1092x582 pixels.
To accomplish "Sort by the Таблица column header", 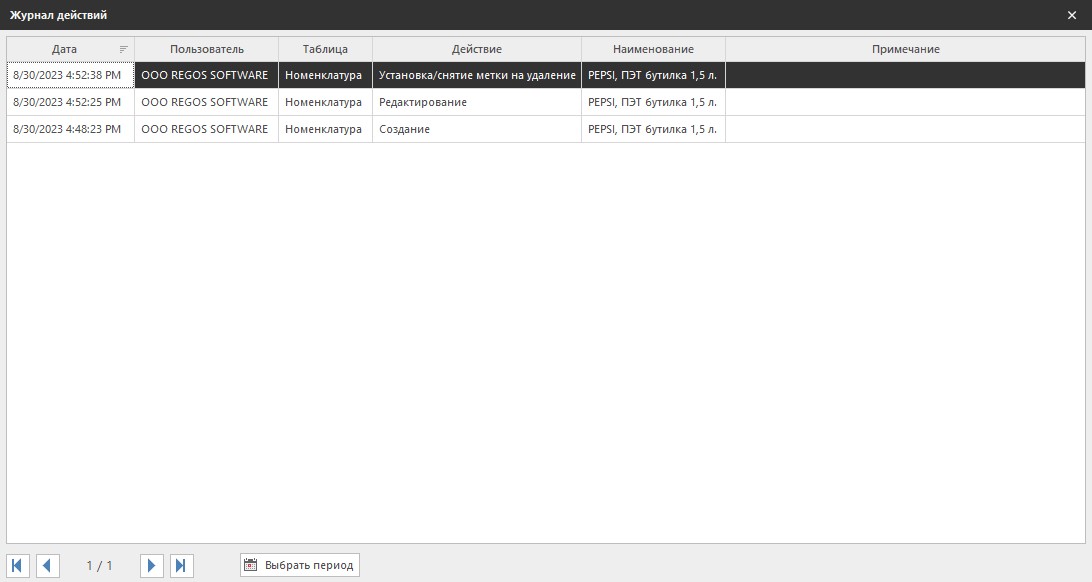I will [x=325, y=49].
